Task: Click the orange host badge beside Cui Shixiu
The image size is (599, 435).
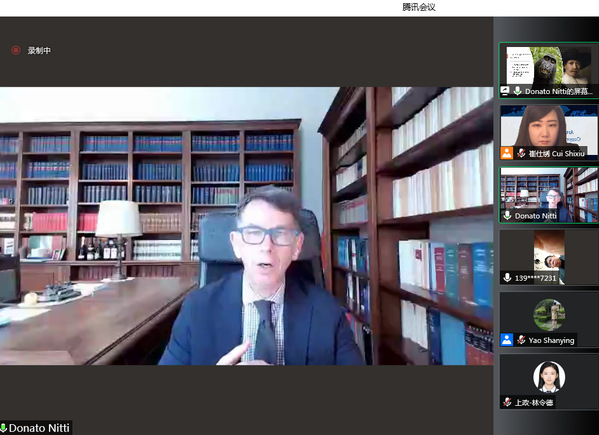Action: tap(507, 154)
